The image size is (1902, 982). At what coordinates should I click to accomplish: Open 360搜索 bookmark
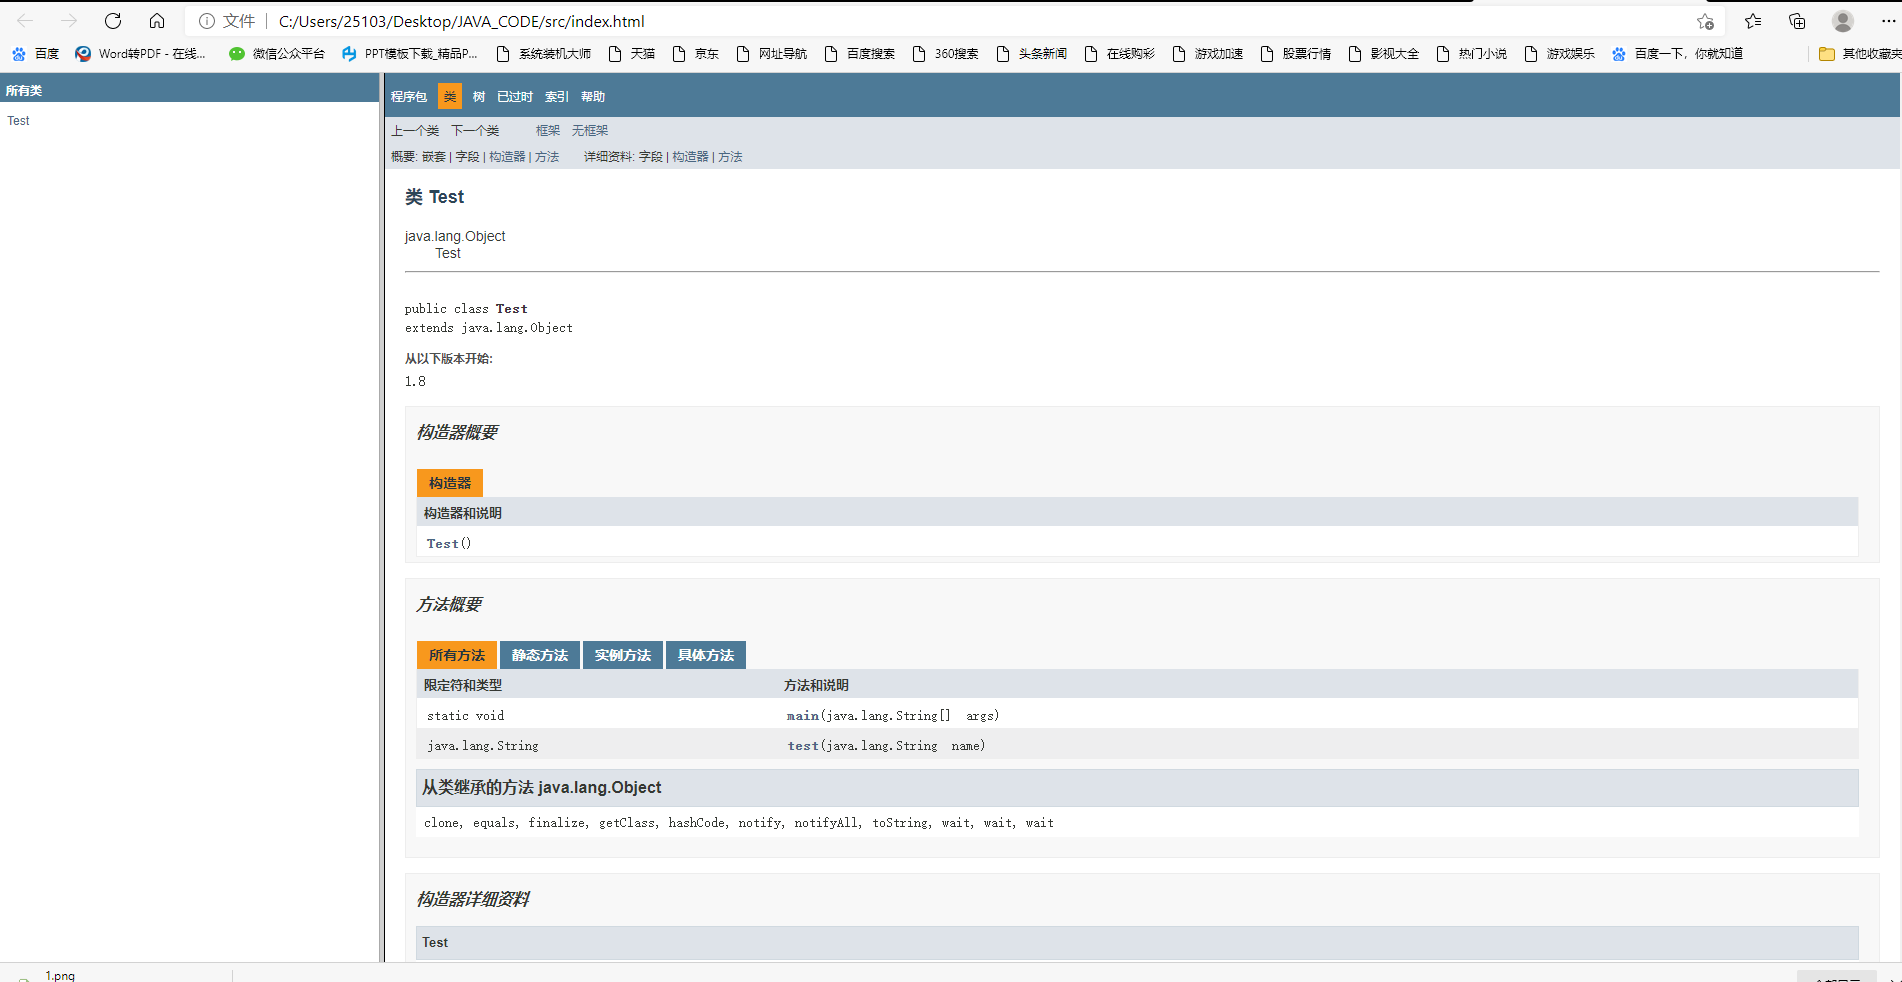945,54
